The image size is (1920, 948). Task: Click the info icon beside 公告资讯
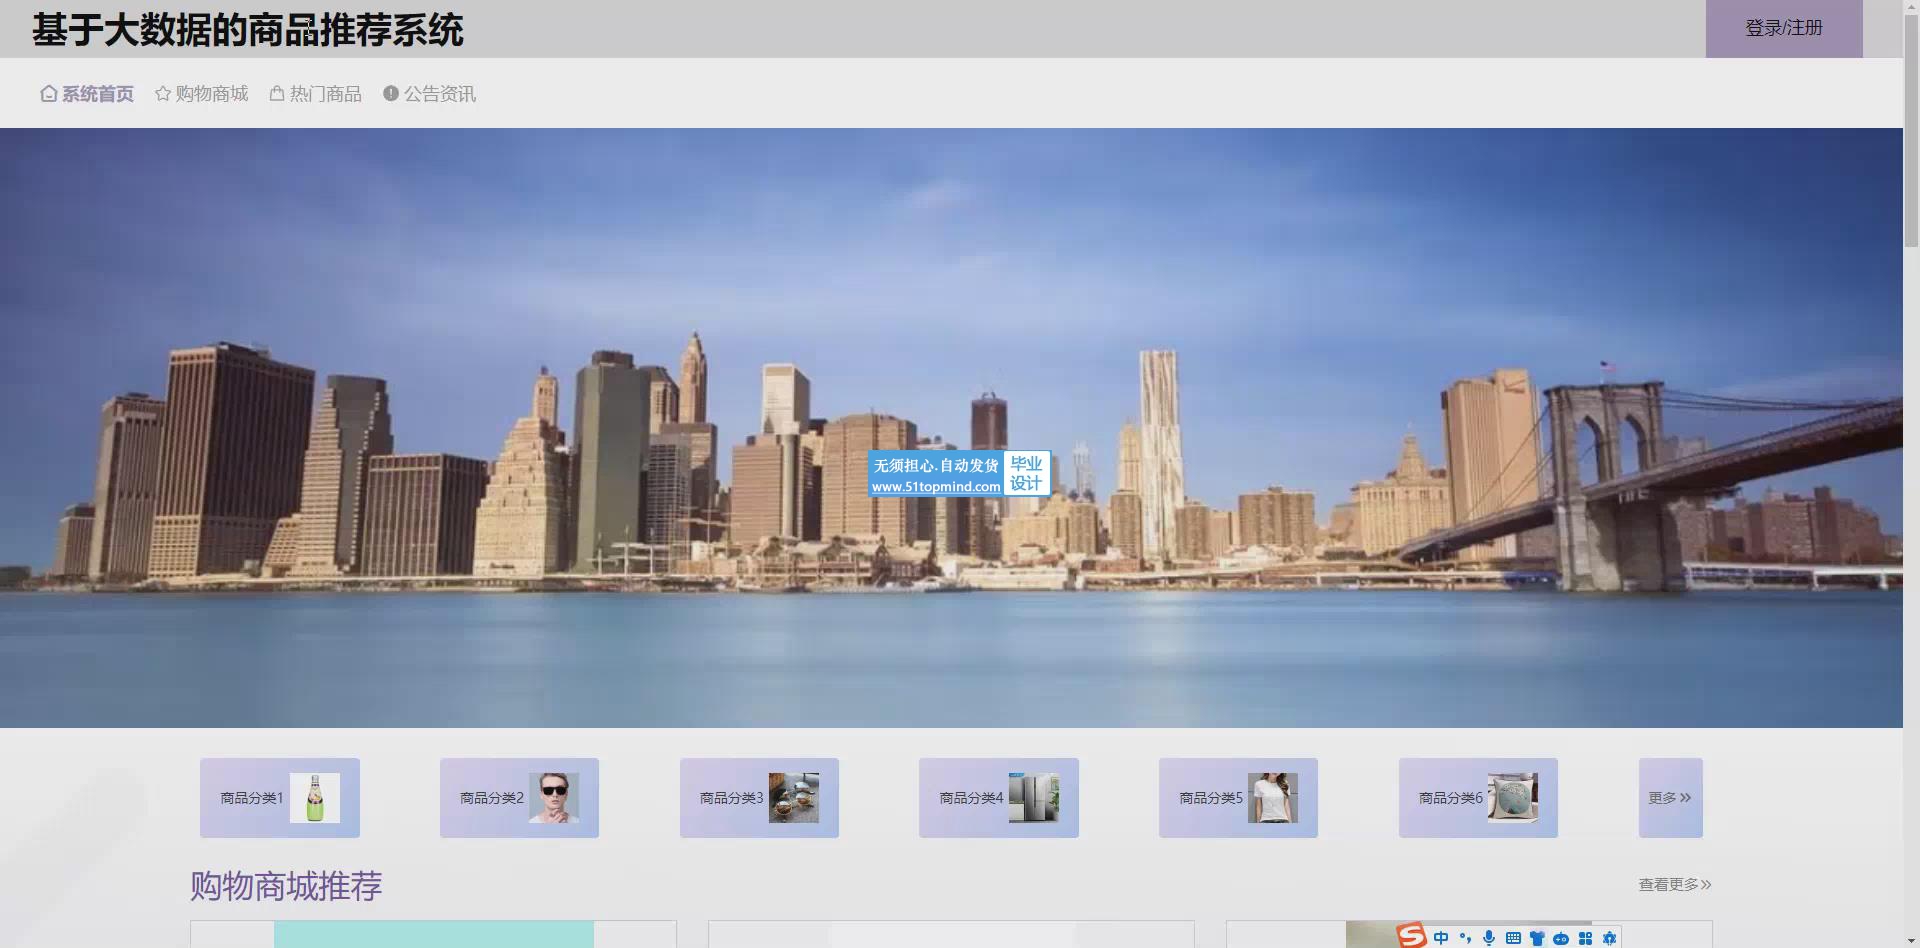pyautogui.click(x=391, y=93)
